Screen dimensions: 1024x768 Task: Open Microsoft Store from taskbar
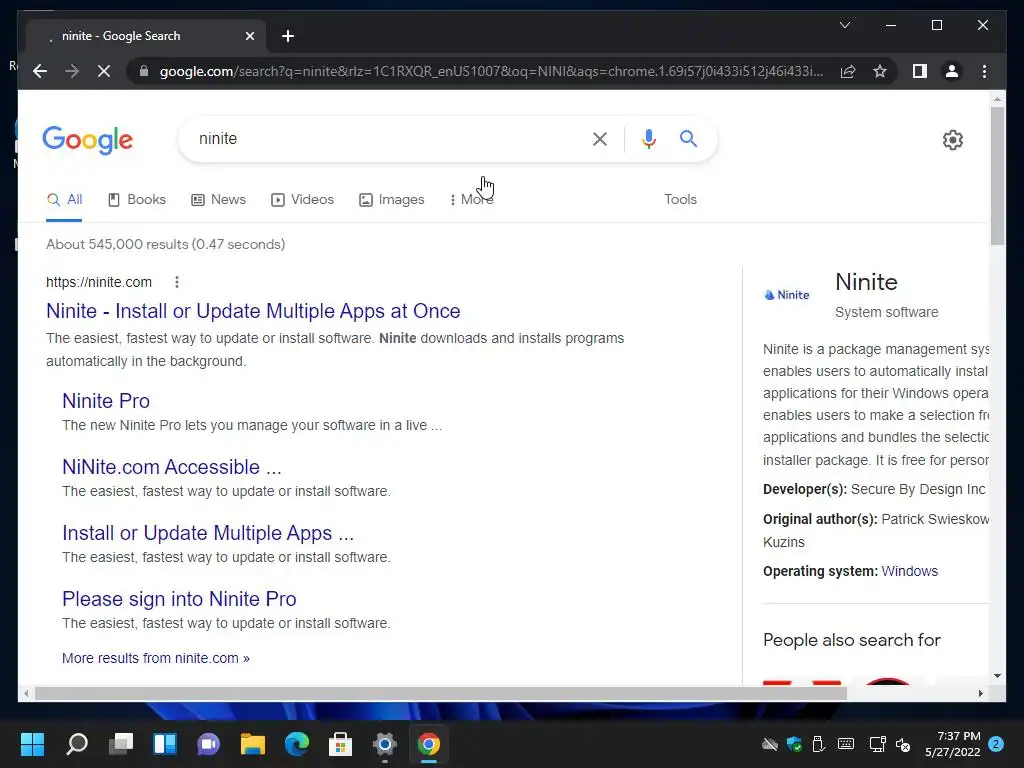coord(340,744)
